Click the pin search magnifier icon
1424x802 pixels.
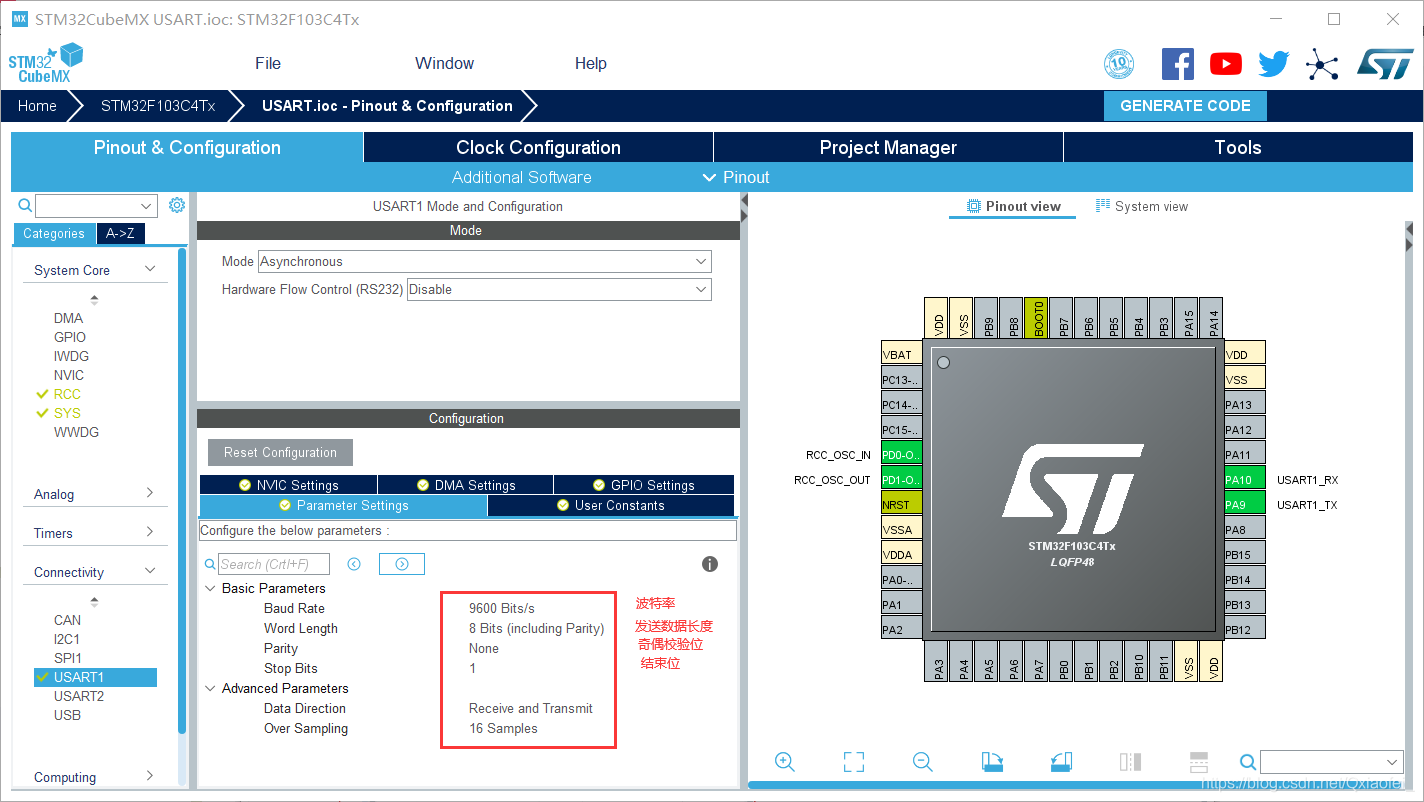[x=1248, y=762]
